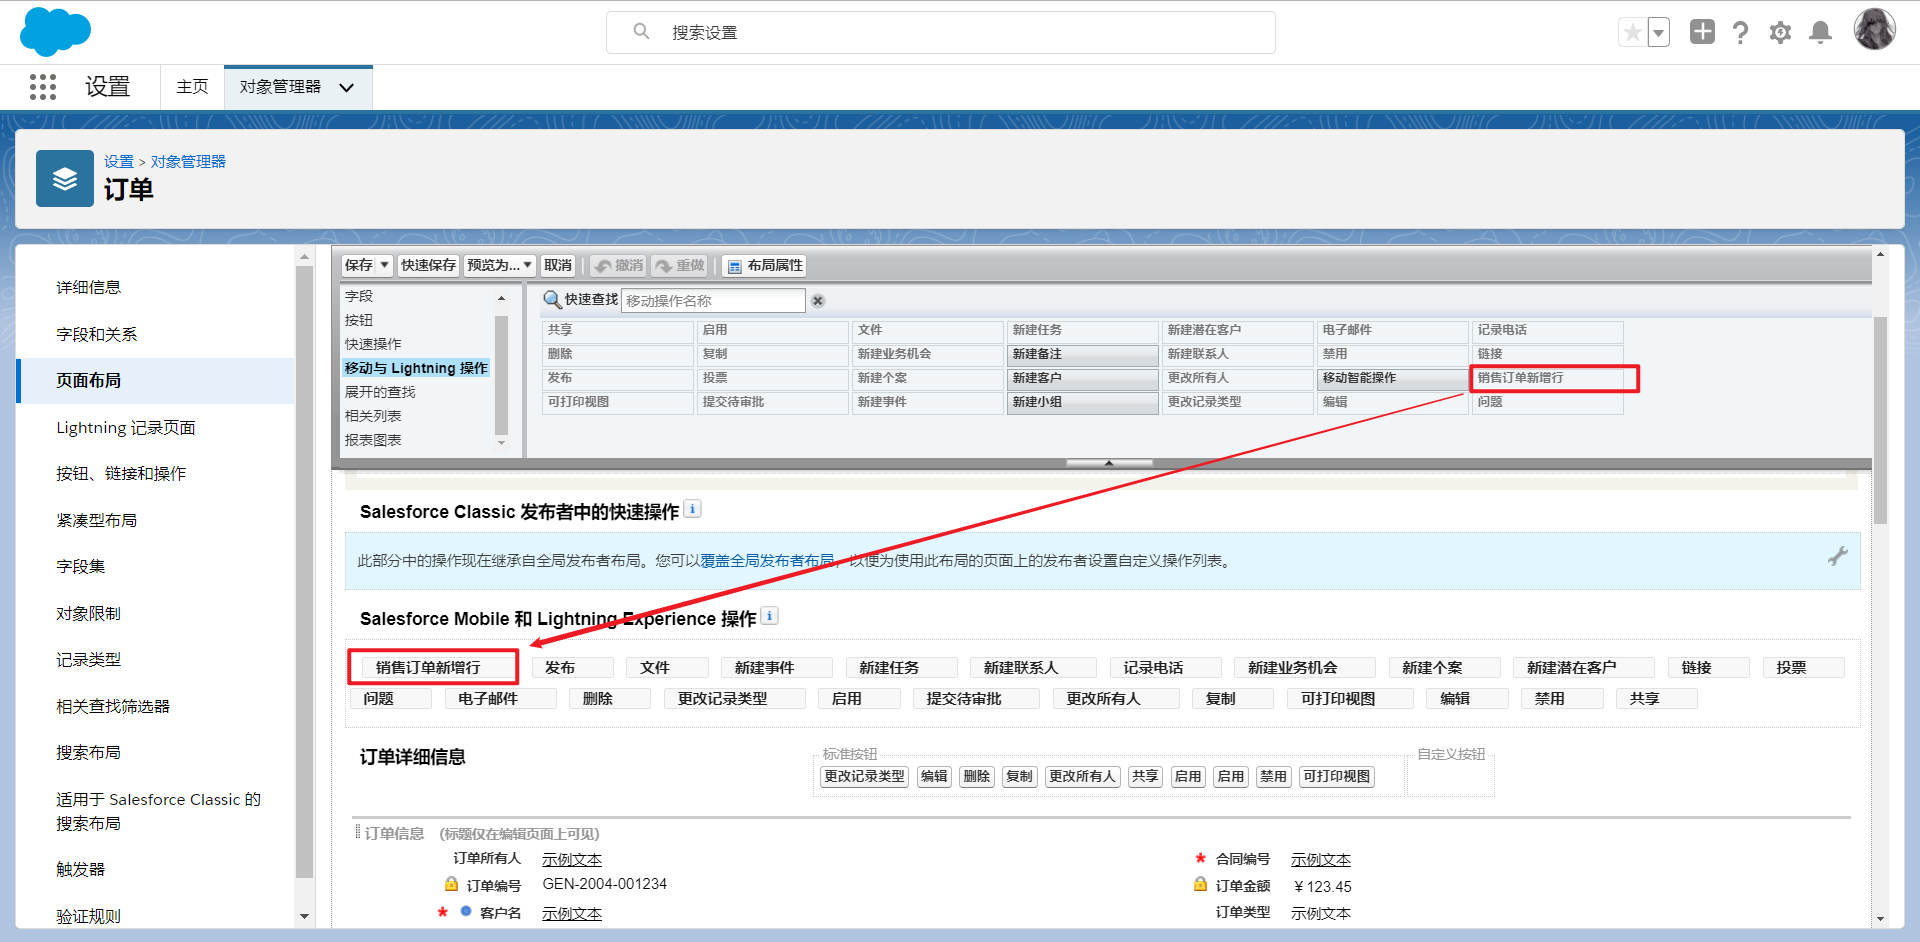The width and height of the screenshot is (1920, 942).
Task: Click the wrench icon in publisher section
Action: [x=1838, y=556]
